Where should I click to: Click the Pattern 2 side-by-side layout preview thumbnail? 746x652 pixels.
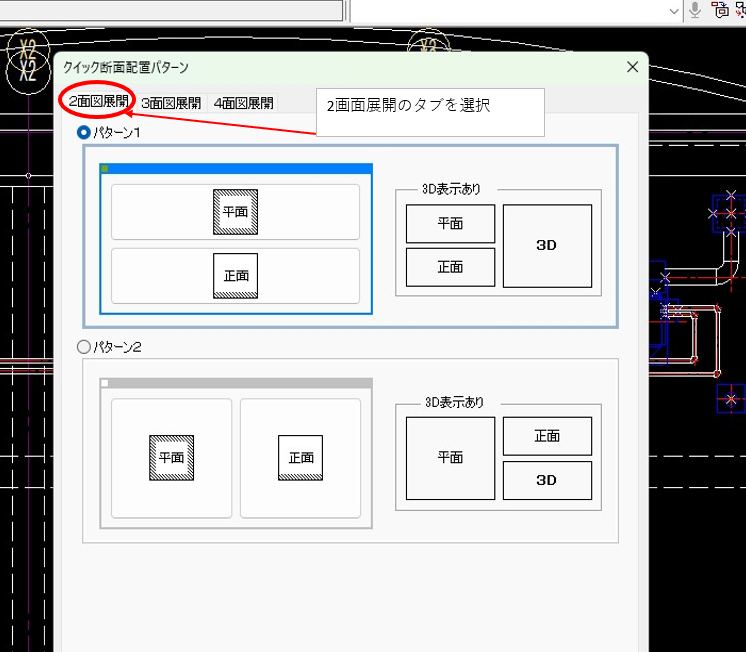point(236,454)
